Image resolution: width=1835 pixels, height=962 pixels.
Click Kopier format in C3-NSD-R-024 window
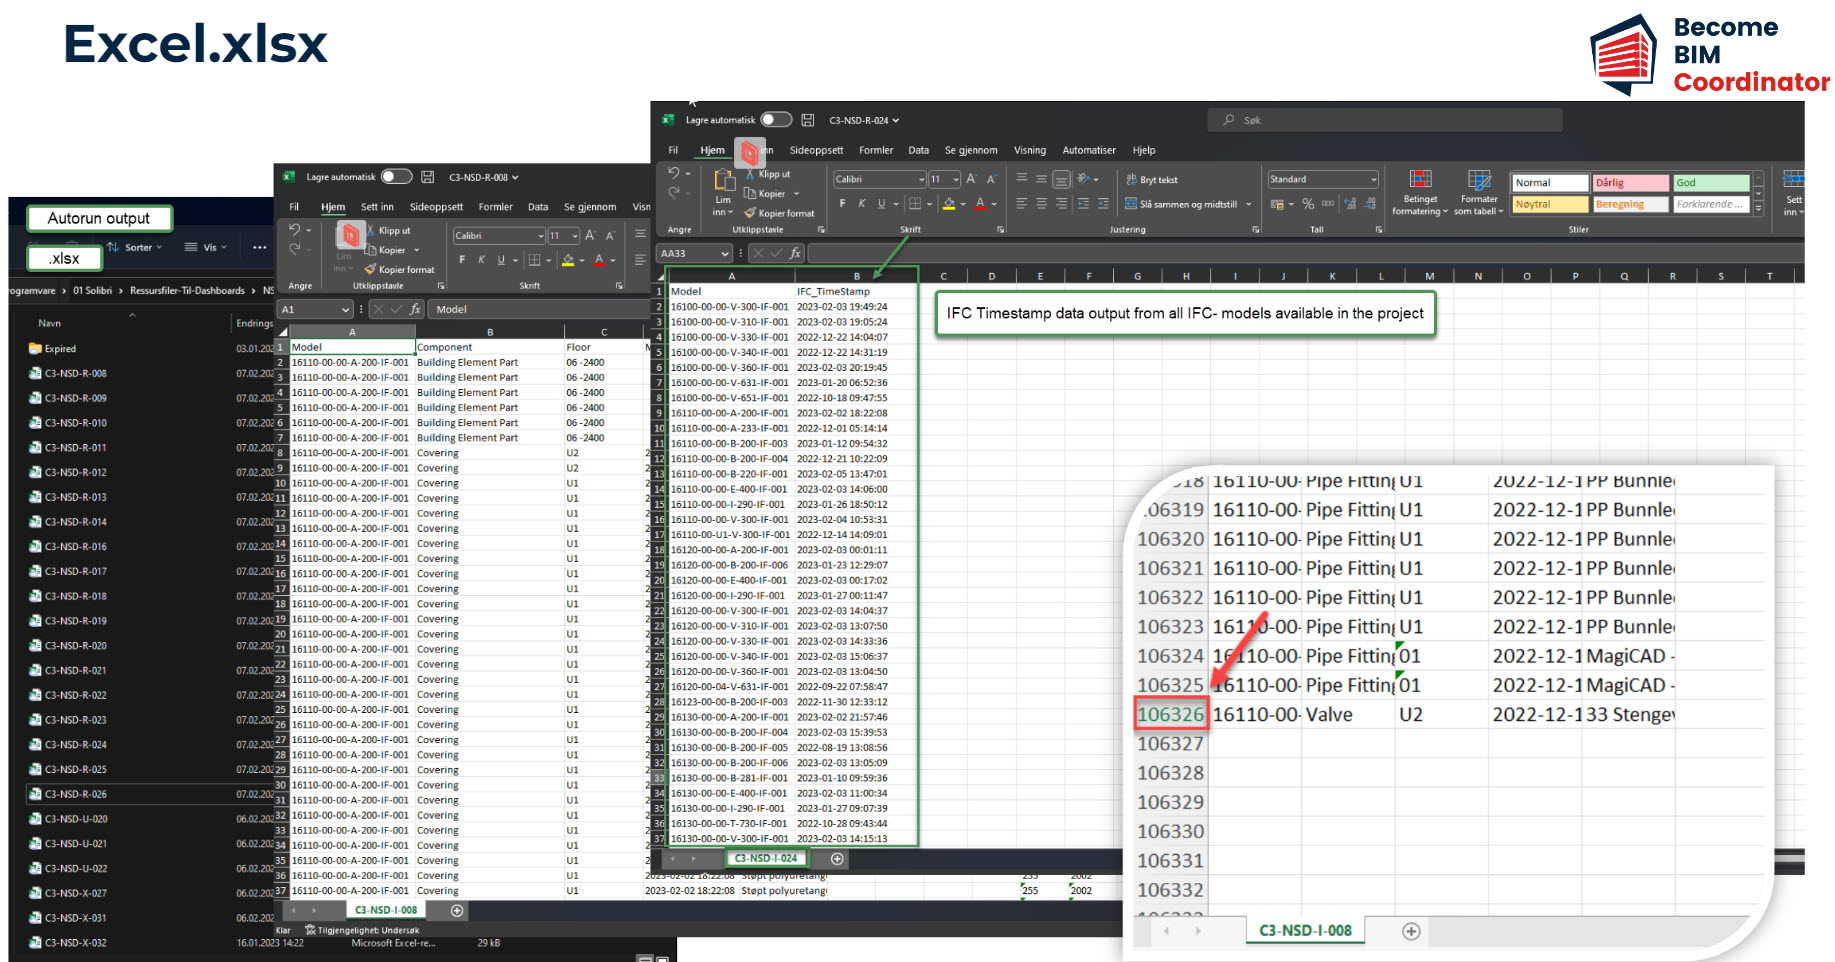coord(779,214)
